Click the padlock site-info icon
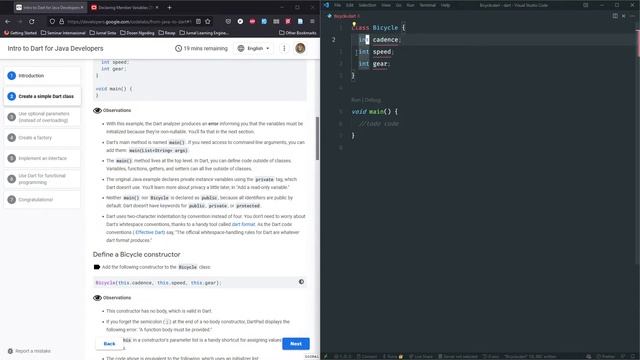640x360 pixels. tap(62, 21)
